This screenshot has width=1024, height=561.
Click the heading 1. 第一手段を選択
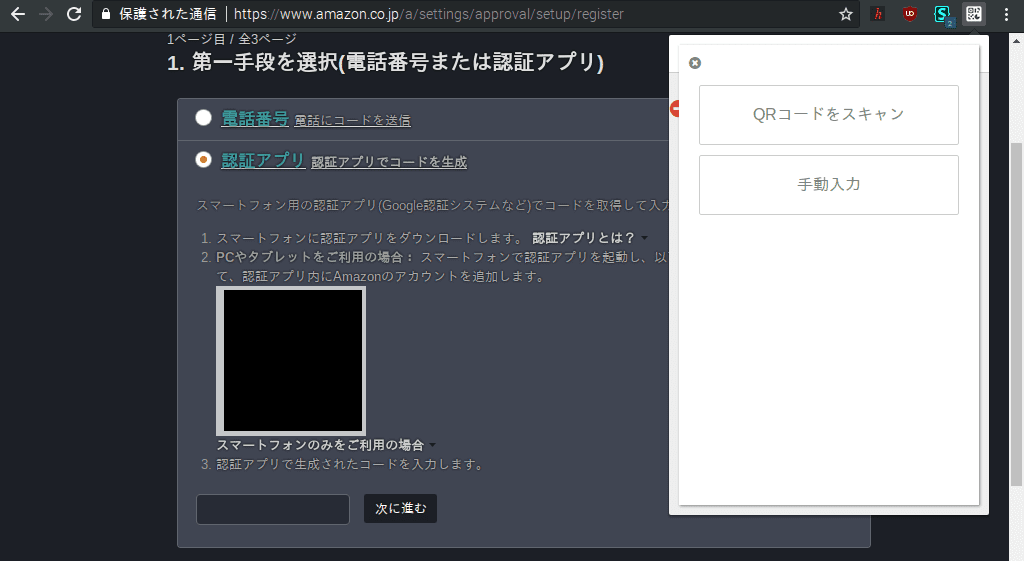coord(385,63)
